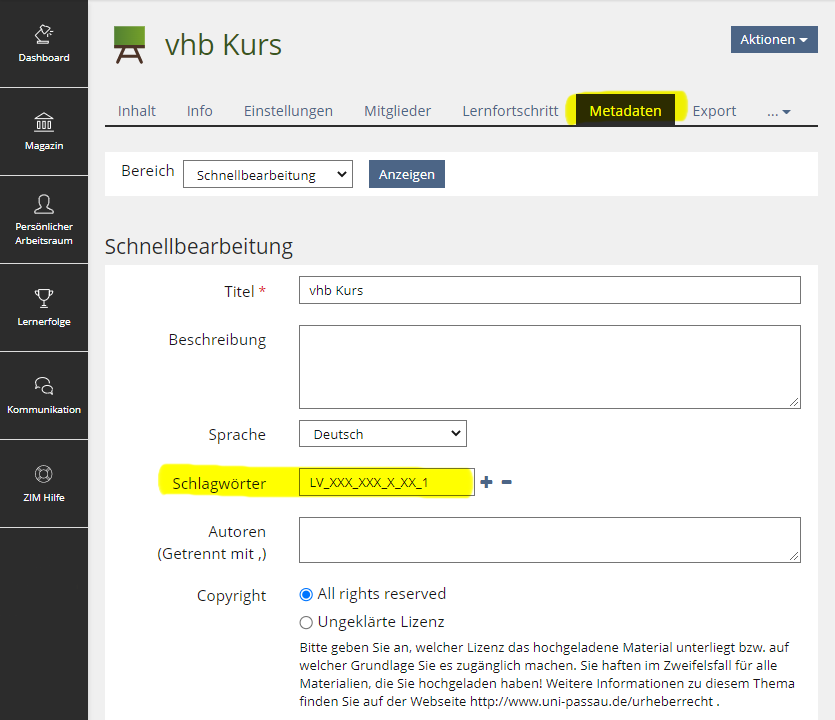835x720 pixels.
Task: Open Magazin in the sidebar
Action: tap(43, 131)
